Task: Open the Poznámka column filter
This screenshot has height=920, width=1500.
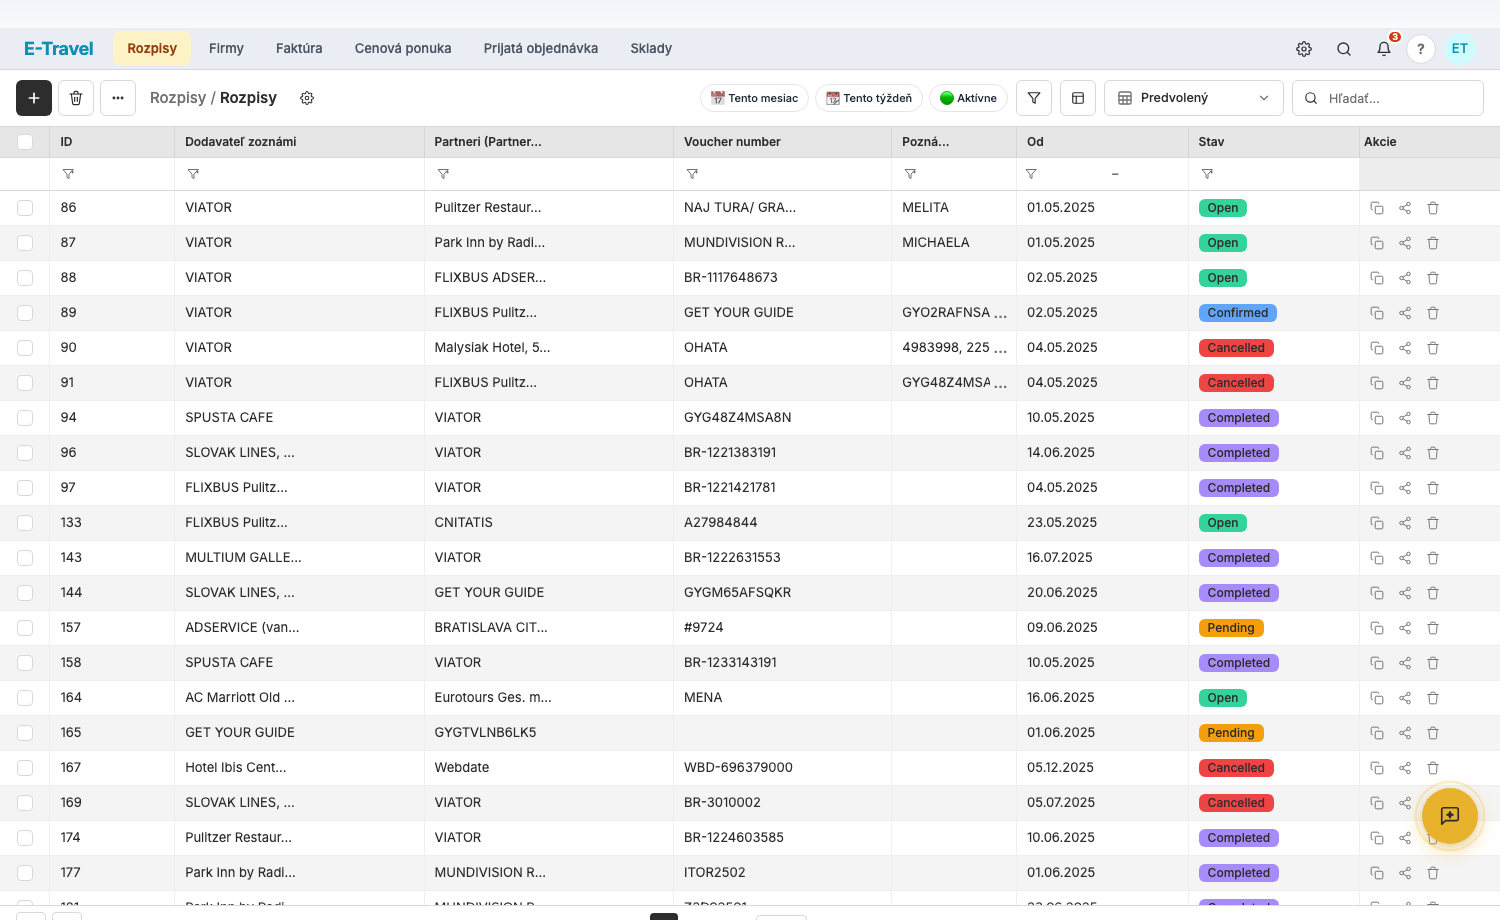Action: coord(910,174)
